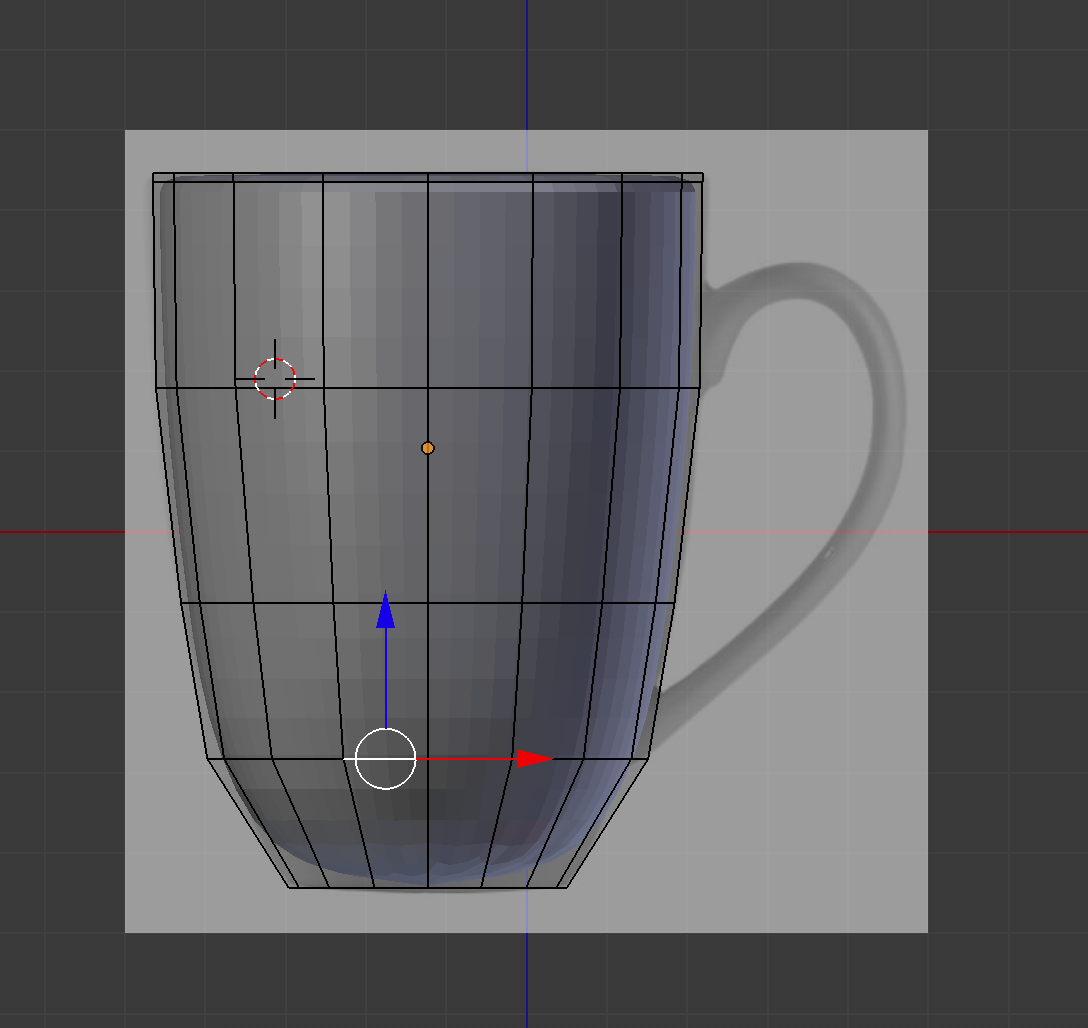Image resolution: width=1088 pixels, height=1028 pixels.
Task: Click the red X-axis manipulator arrow
Action: click(534, 759)
